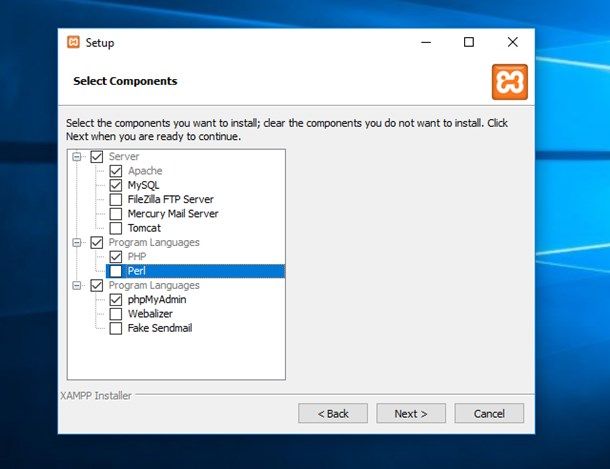
Task: Uncheck the first Program Languages group checkbox
Action: [96, 243]
